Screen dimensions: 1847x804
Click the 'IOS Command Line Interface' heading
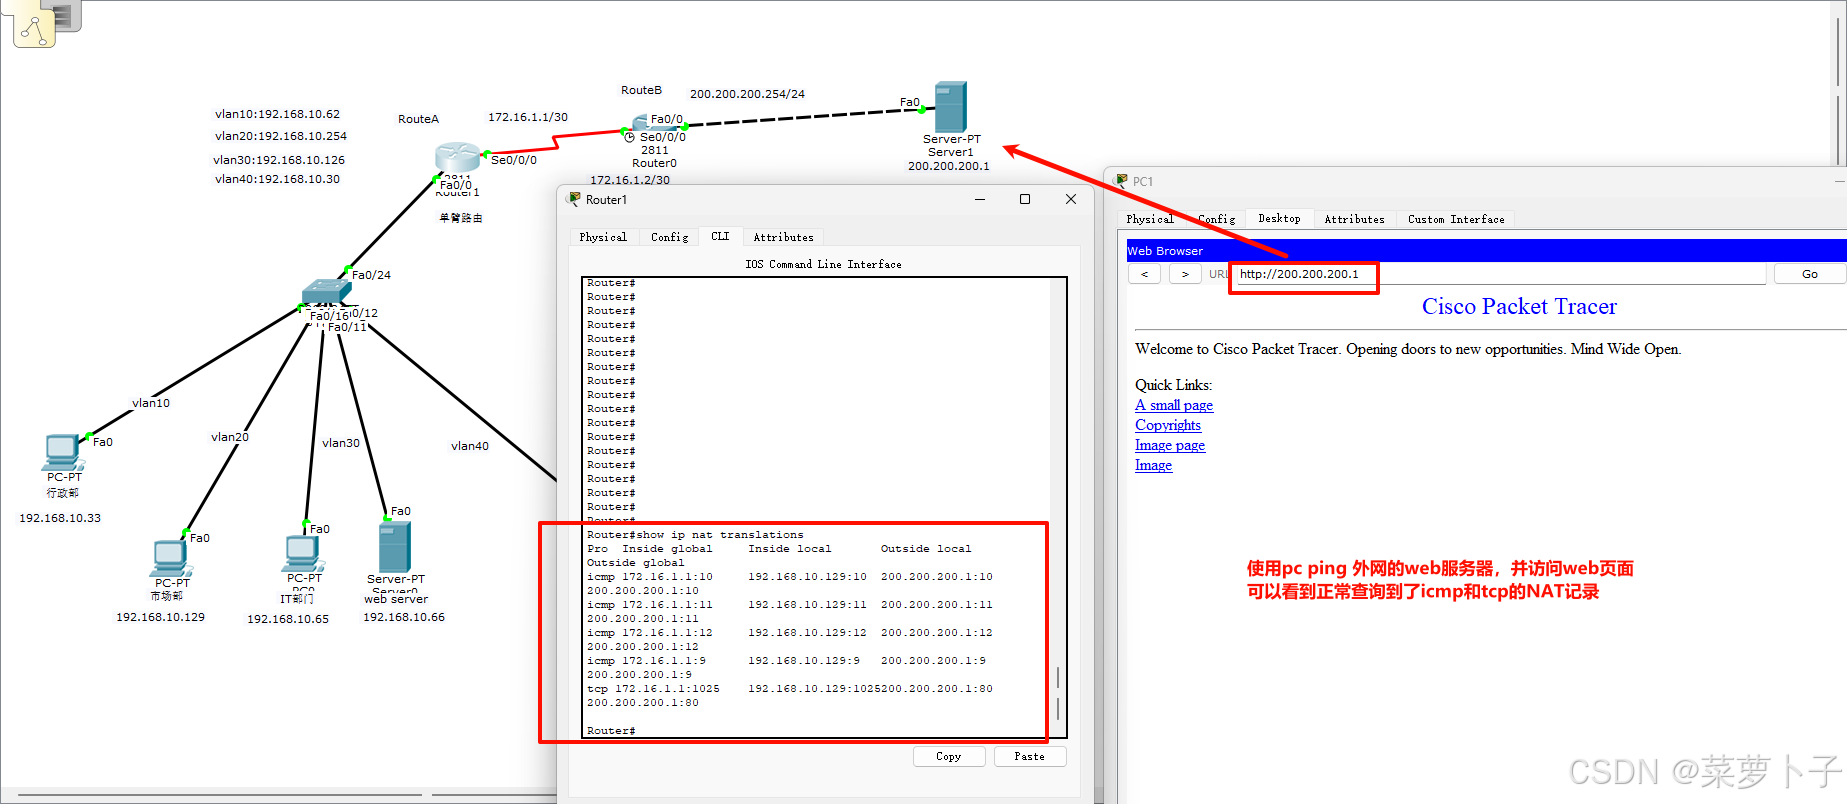pos(823,265)
